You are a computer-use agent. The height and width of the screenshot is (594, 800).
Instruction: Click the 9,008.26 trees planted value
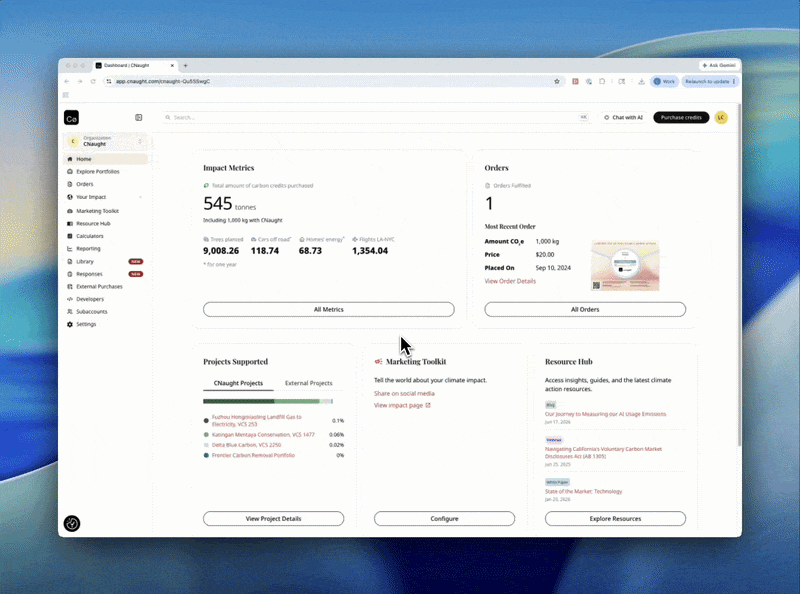[x=221, y=251]
